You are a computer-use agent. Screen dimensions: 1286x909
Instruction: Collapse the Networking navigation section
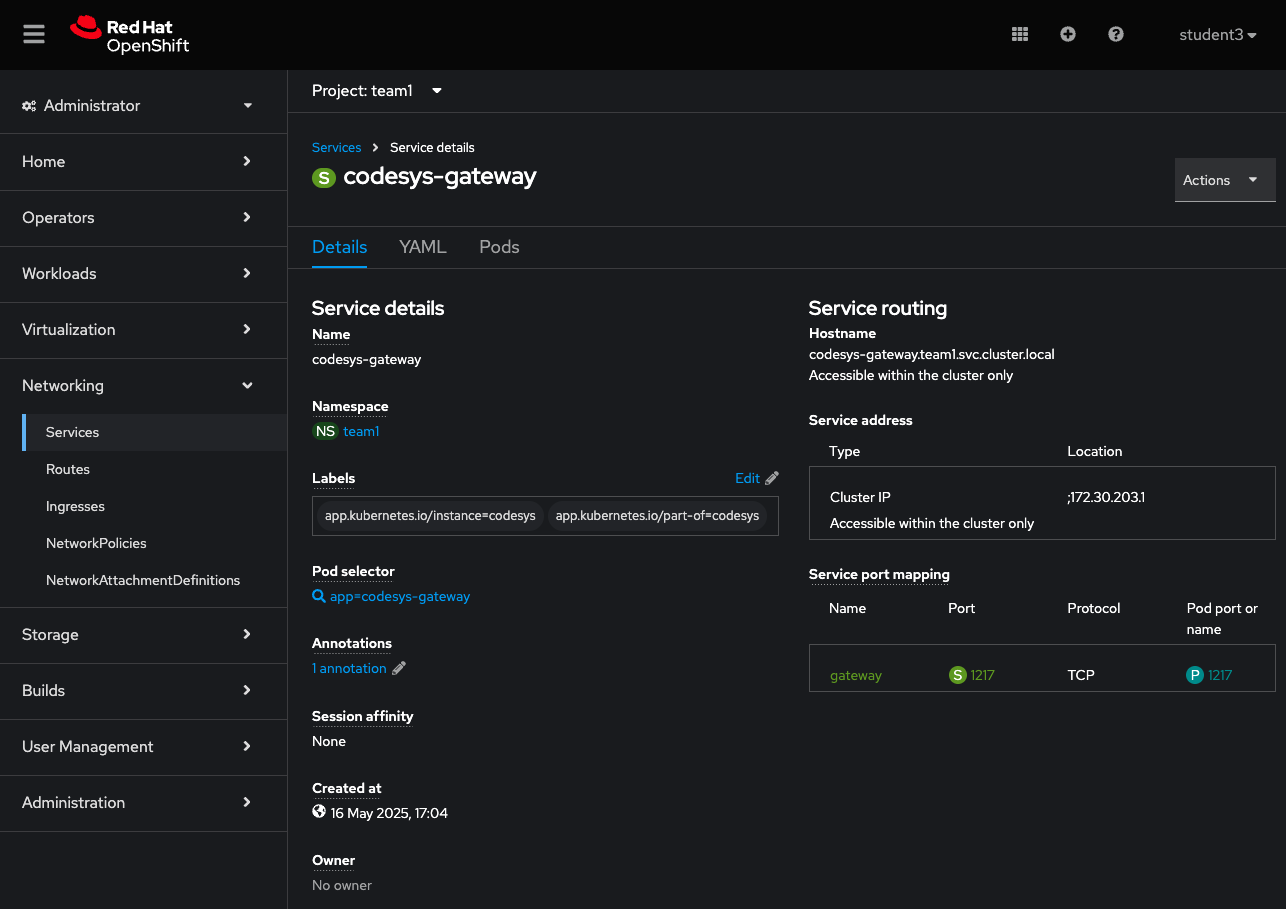(143, 385)
